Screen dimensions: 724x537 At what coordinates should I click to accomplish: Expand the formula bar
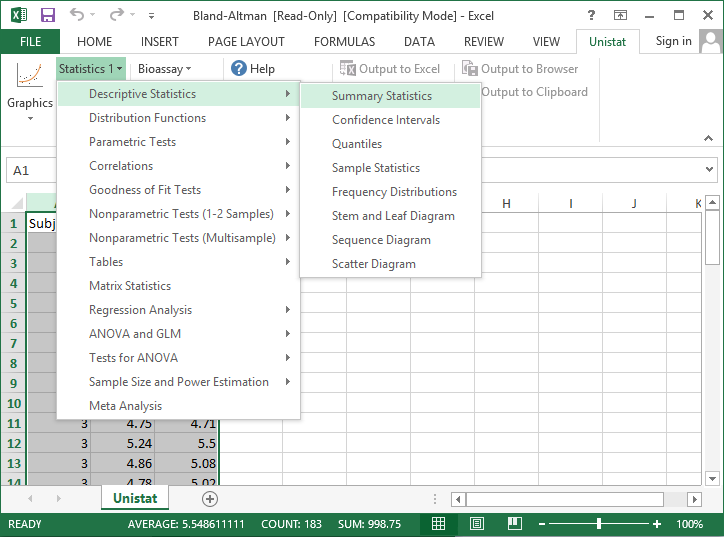pos(709,169)
